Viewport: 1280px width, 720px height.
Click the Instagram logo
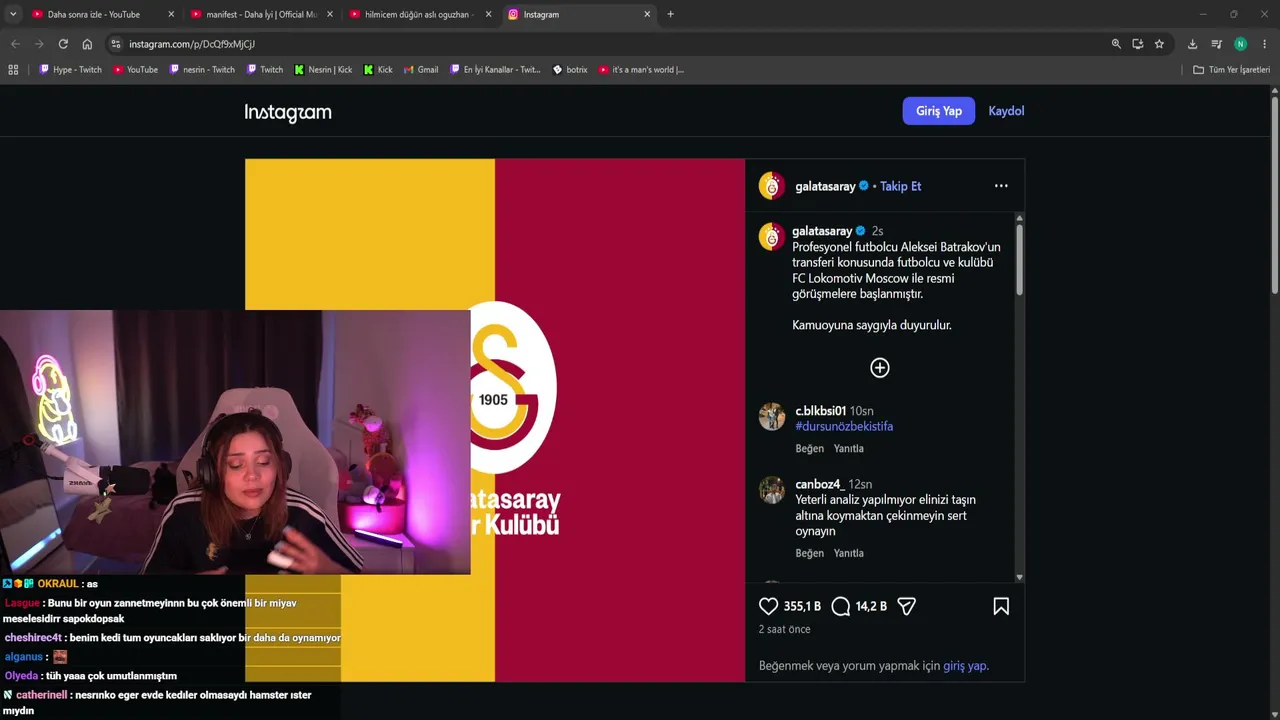[288, 112]
